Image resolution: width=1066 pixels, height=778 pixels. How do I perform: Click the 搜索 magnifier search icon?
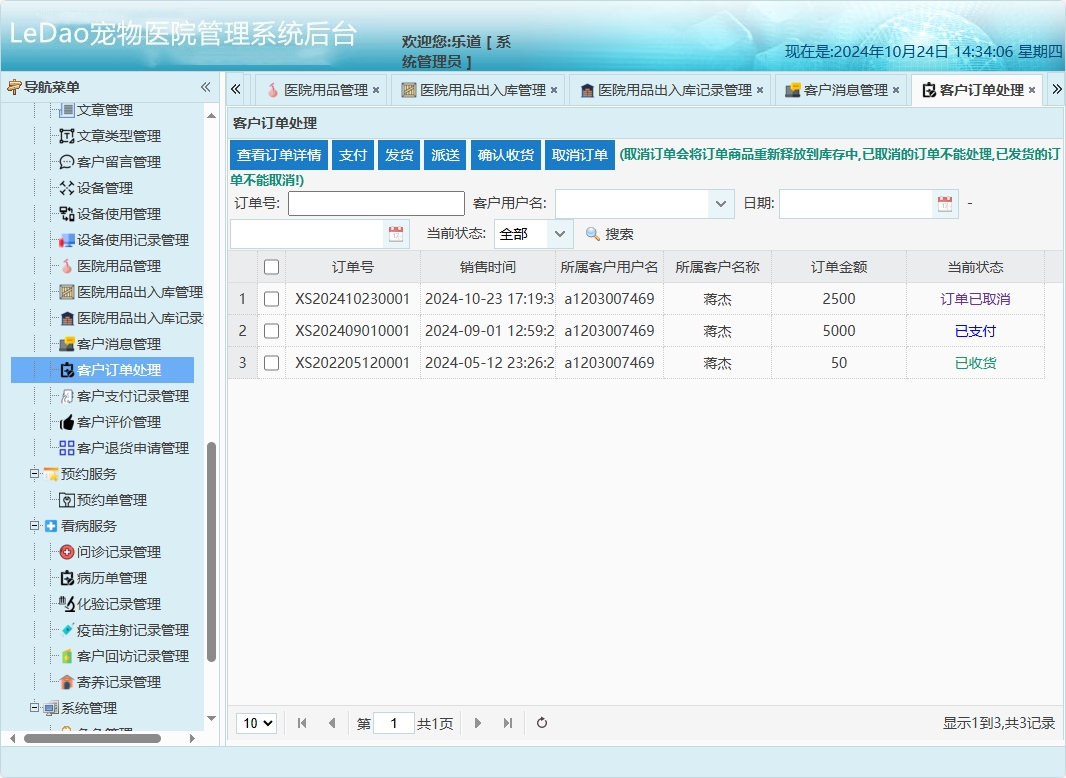(x=592, y=235)
